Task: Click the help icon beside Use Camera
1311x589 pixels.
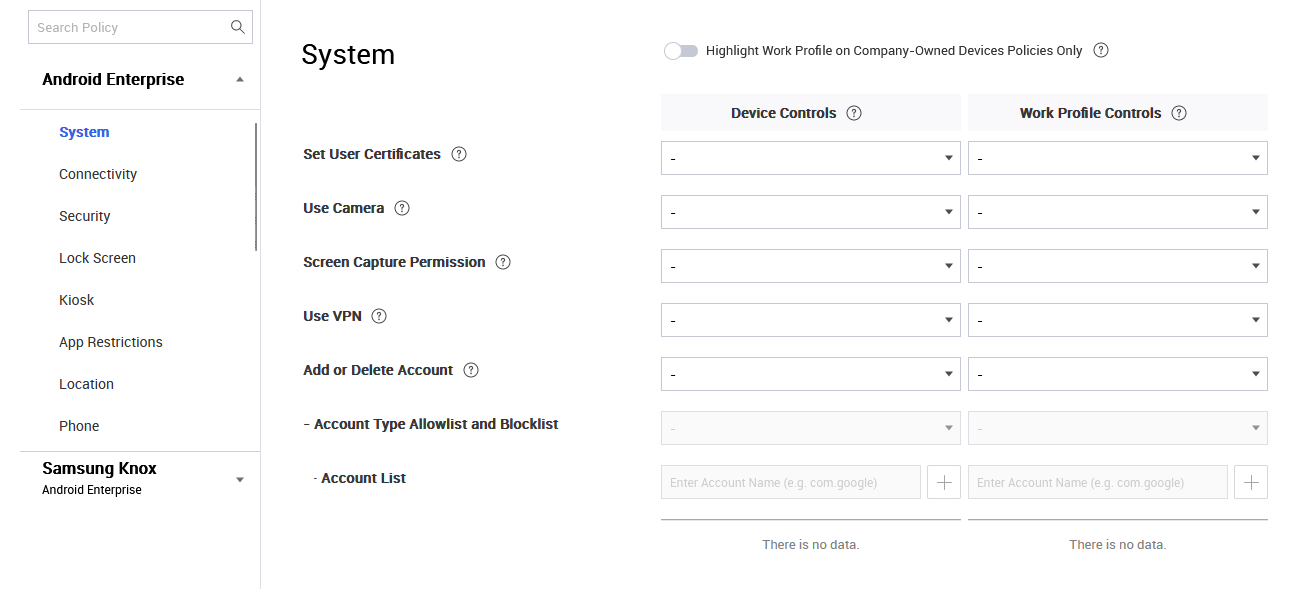Action: 401,207
